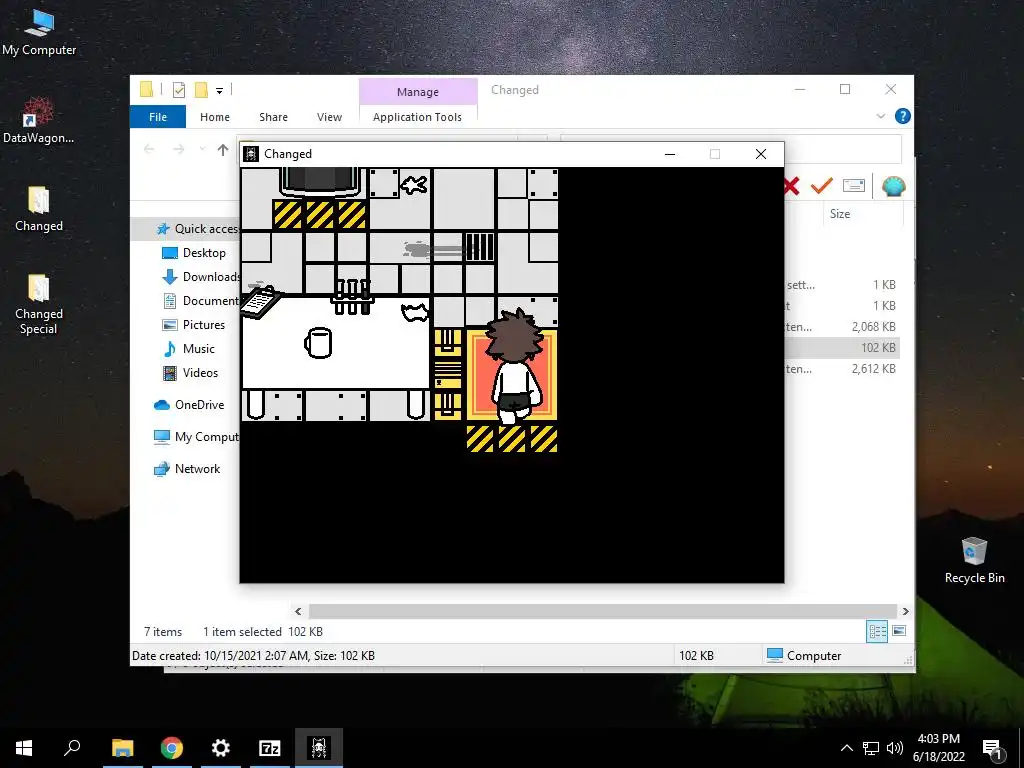Image resolution: width=1024 pixels, height=768 pixels.
Task: Sort files by the Size column
Action: coord(840,214)
